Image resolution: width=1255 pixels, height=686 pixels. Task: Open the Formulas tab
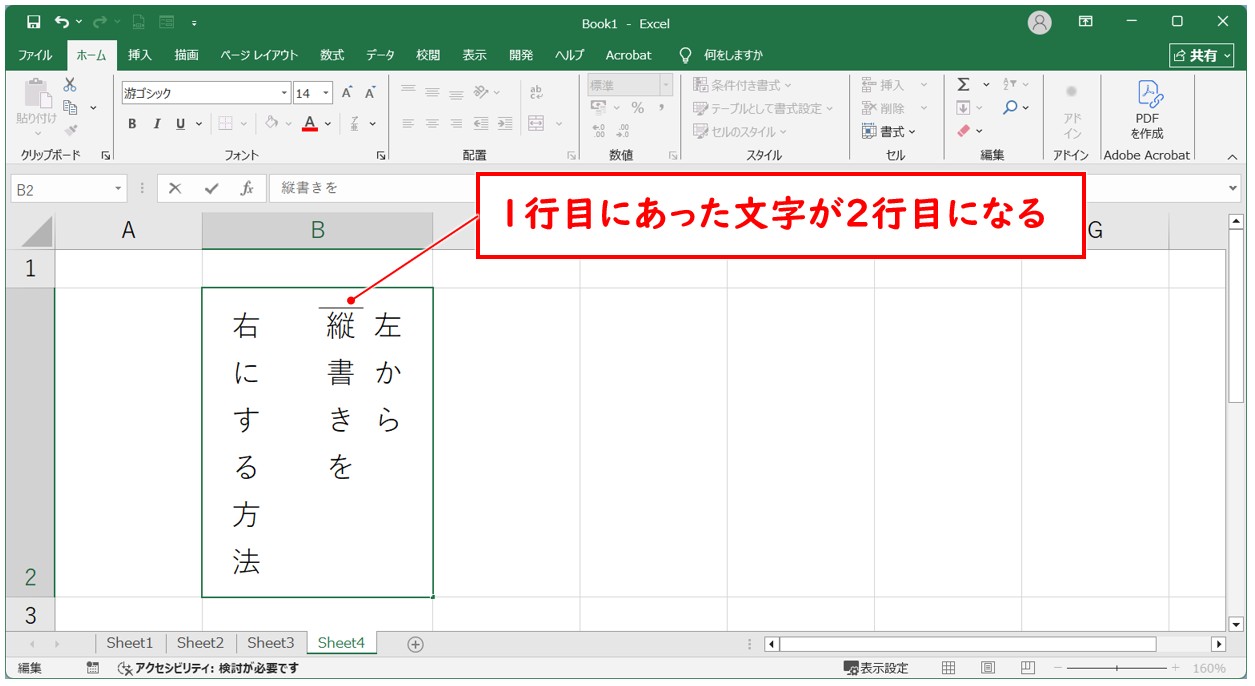pyautogui.click(x=332, y=55)
